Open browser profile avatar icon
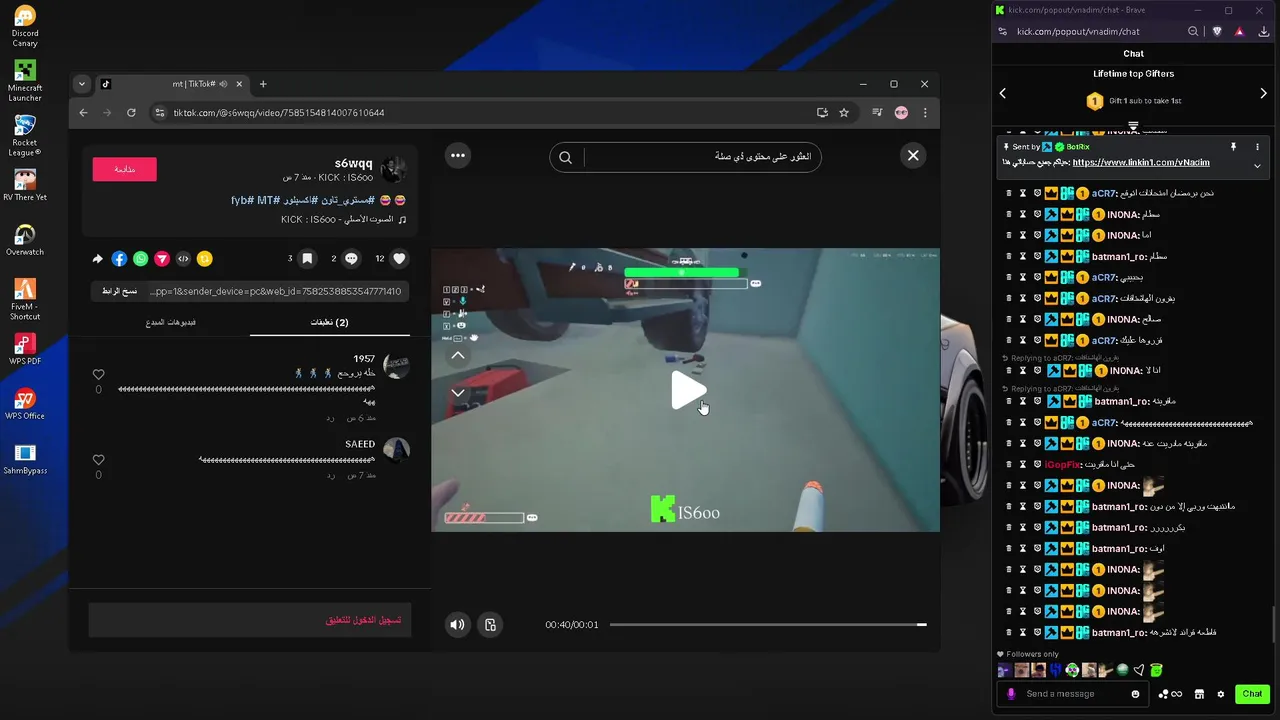This screenshot has width=1280, height=720. pos(901,113)
